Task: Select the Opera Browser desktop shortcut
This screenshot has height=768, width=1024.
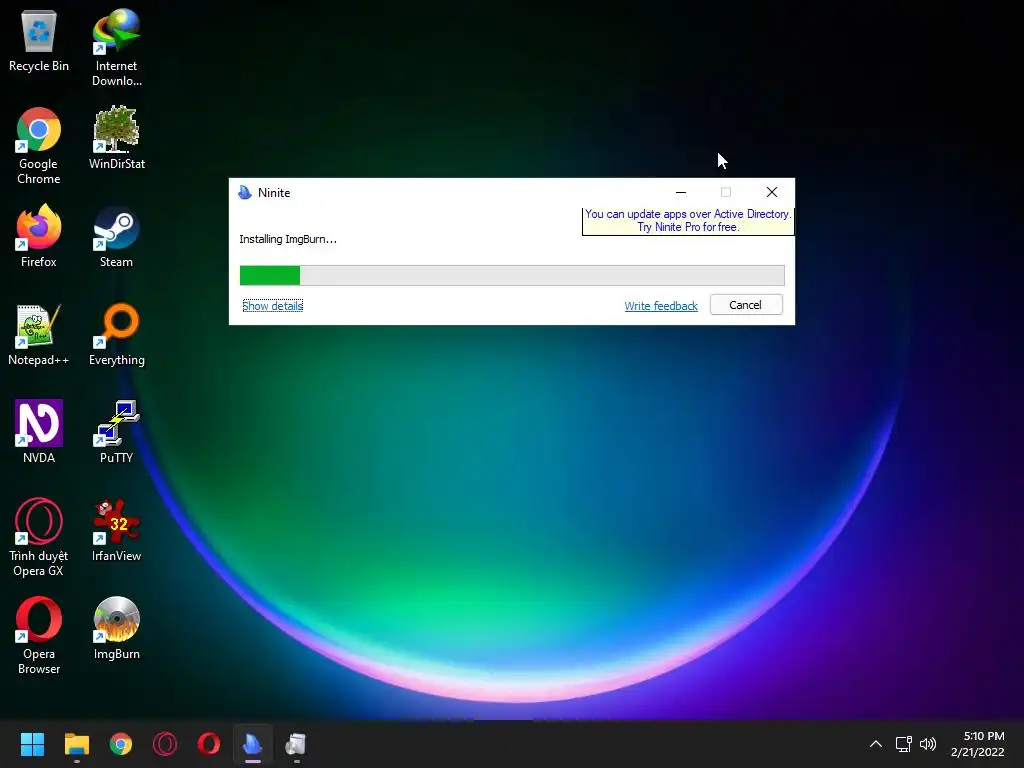Action: (39, 635)
